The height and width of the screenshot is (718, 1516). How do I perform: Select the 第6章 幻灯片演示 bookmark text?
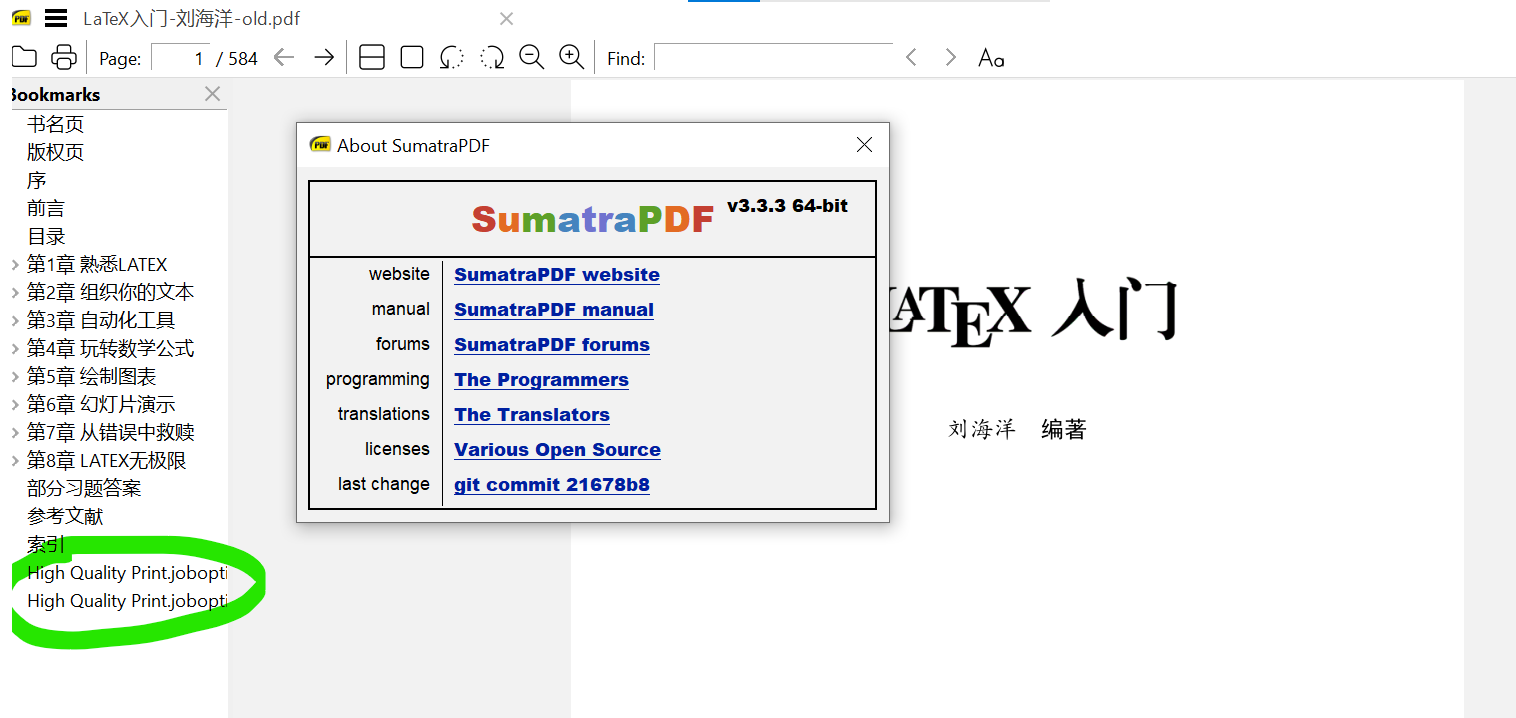tap(101, 404)
